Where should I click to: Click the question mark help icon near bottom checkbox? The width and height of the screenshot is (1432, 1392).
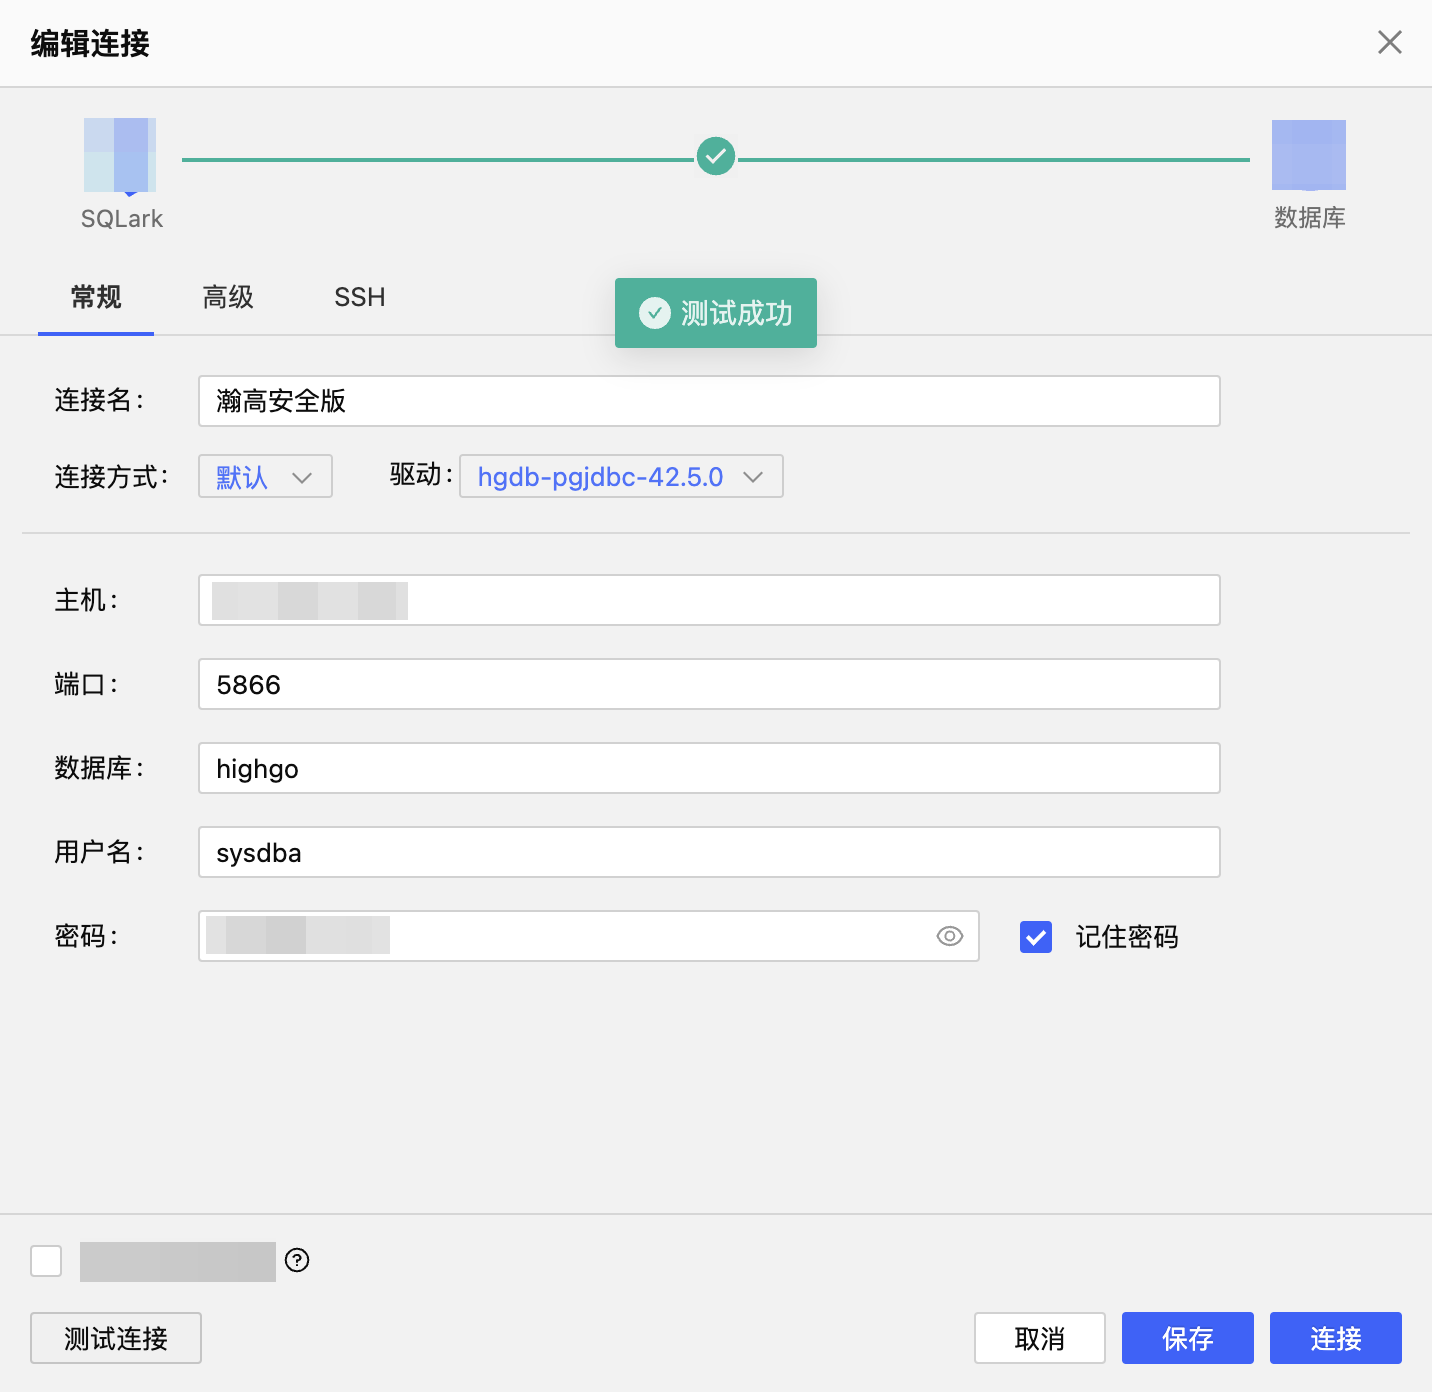coord(296,1262)
